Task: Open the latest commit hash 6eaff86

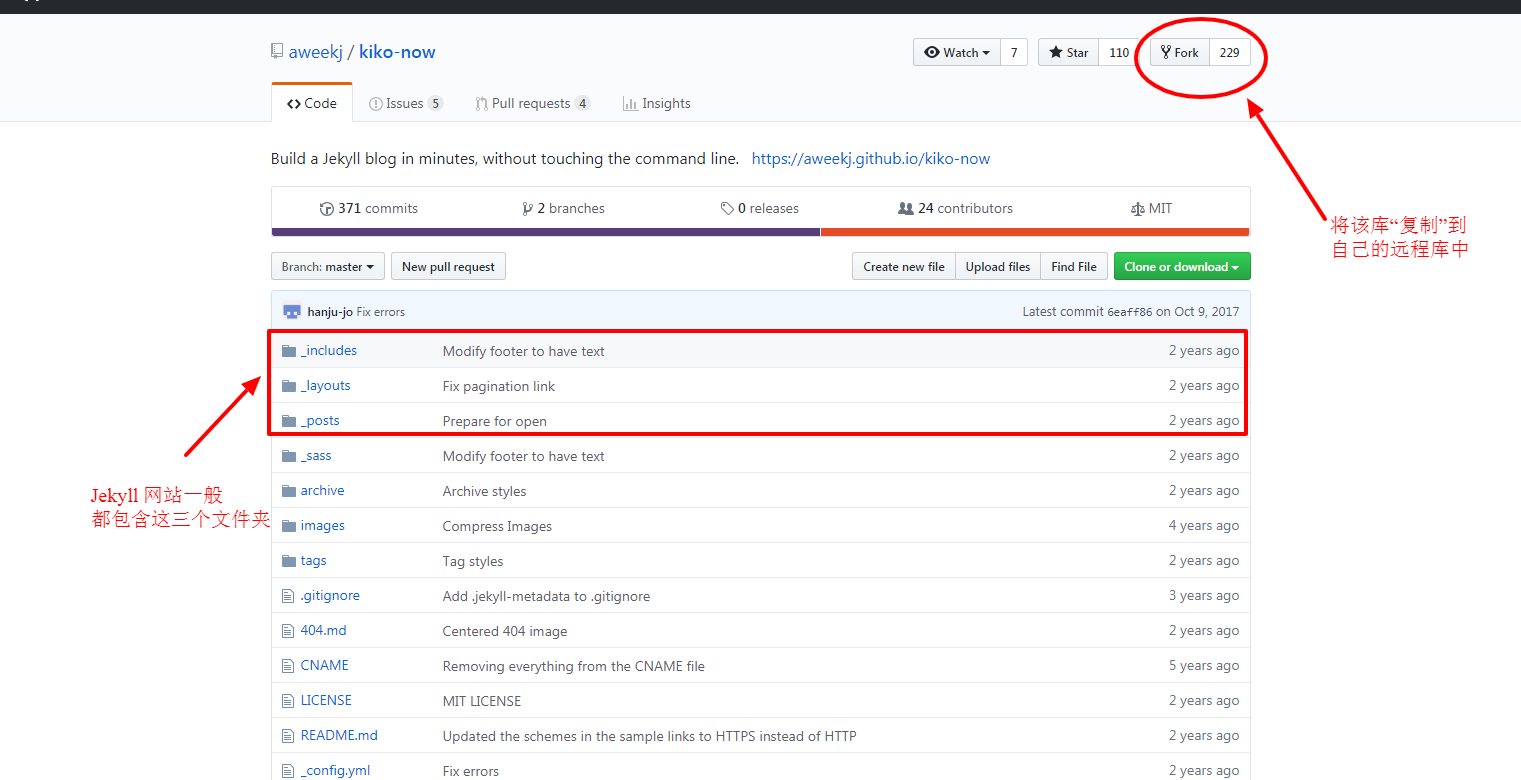Action: 1130,312
